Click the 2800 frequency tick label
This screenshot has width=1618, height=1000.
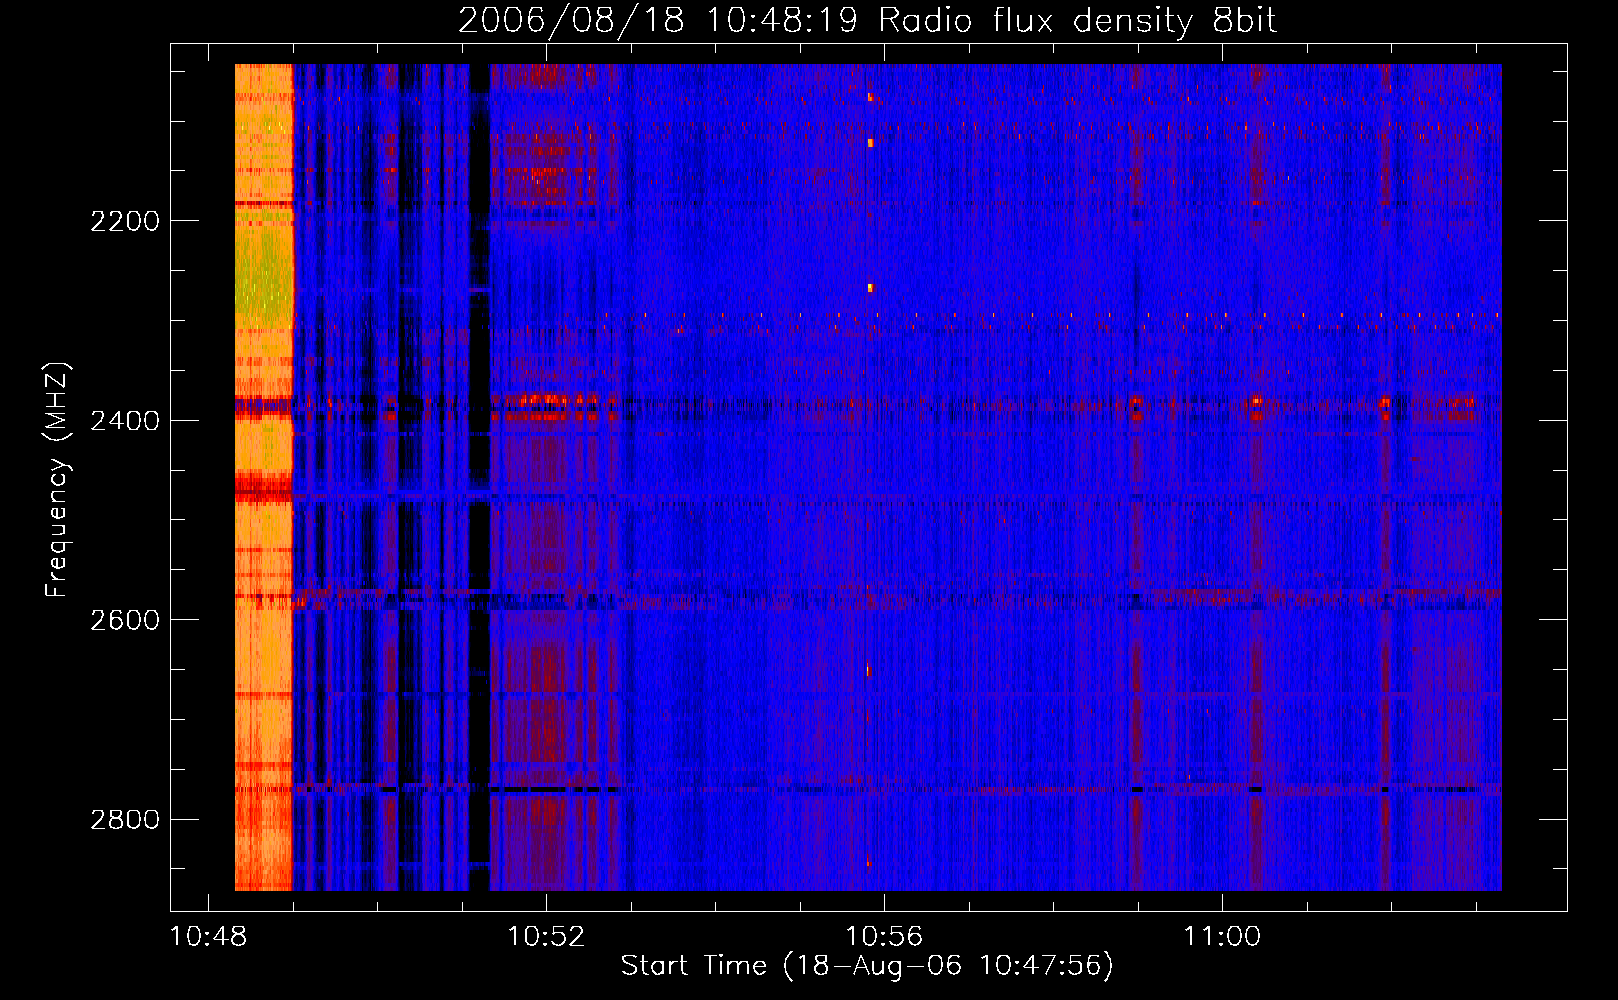coord(125,820)
